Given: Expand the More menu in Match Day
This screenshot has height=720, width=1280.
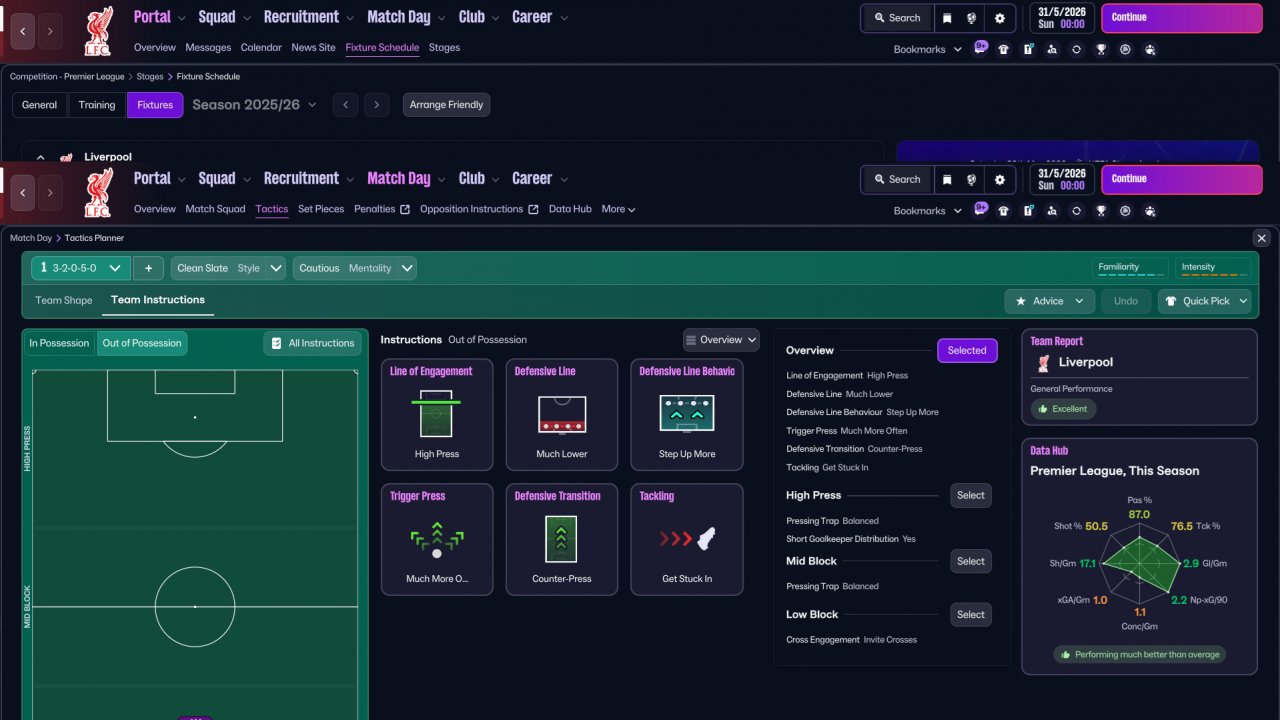Looking at the screenshot, I should [x=618, y=209].
